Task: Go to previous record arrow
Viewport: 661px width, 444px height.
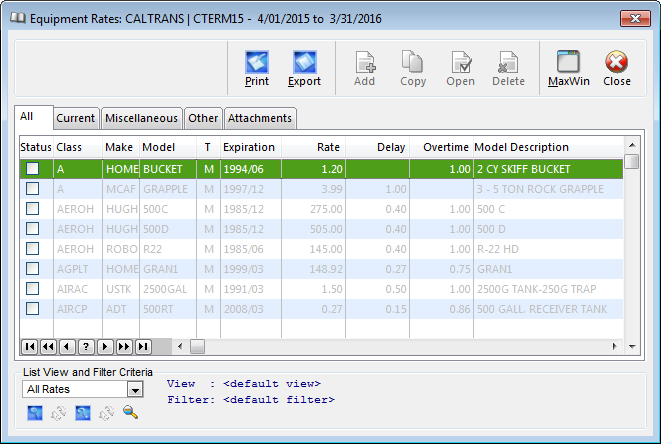Action: (x=67, y=347)
